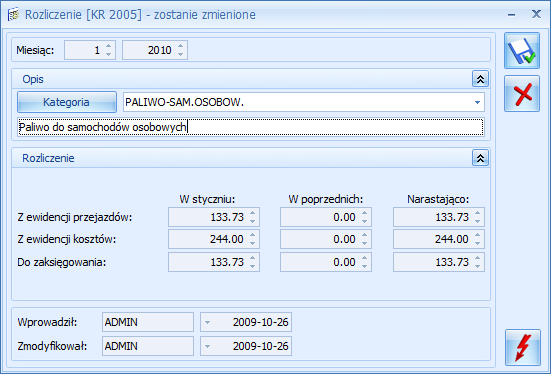This screenshot has width=551, height=374.
Task: Click the description field Paliwo do samochodów osobowych
Action: [251, 127]
